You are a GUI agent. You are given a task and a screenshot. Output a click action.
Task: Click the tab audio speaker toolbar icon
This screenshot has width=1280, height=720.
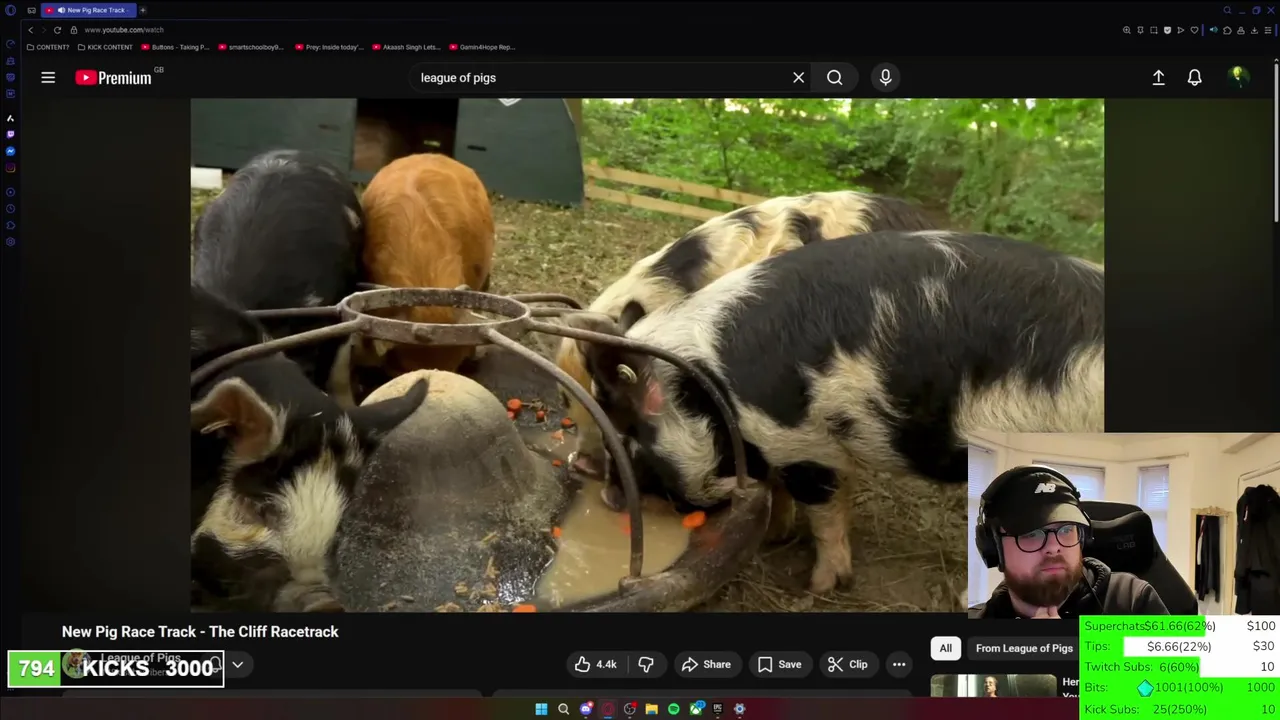1213,30
